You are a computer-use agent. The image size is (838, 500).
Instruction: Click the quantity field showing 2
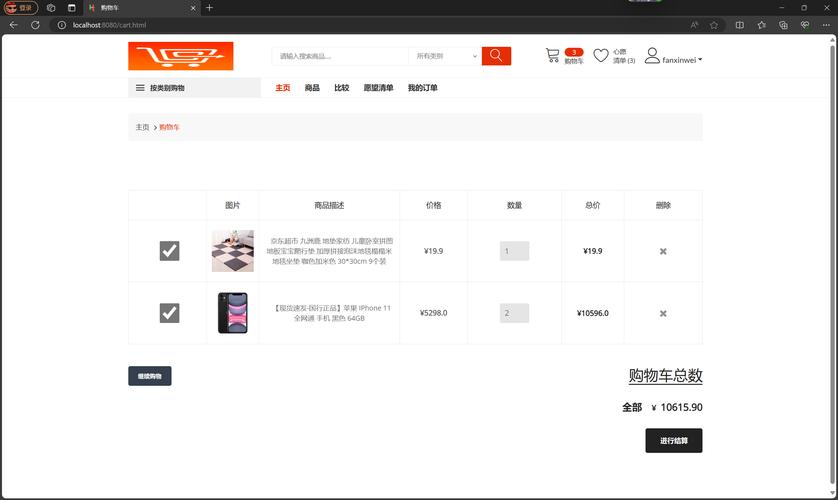[514, 312]
